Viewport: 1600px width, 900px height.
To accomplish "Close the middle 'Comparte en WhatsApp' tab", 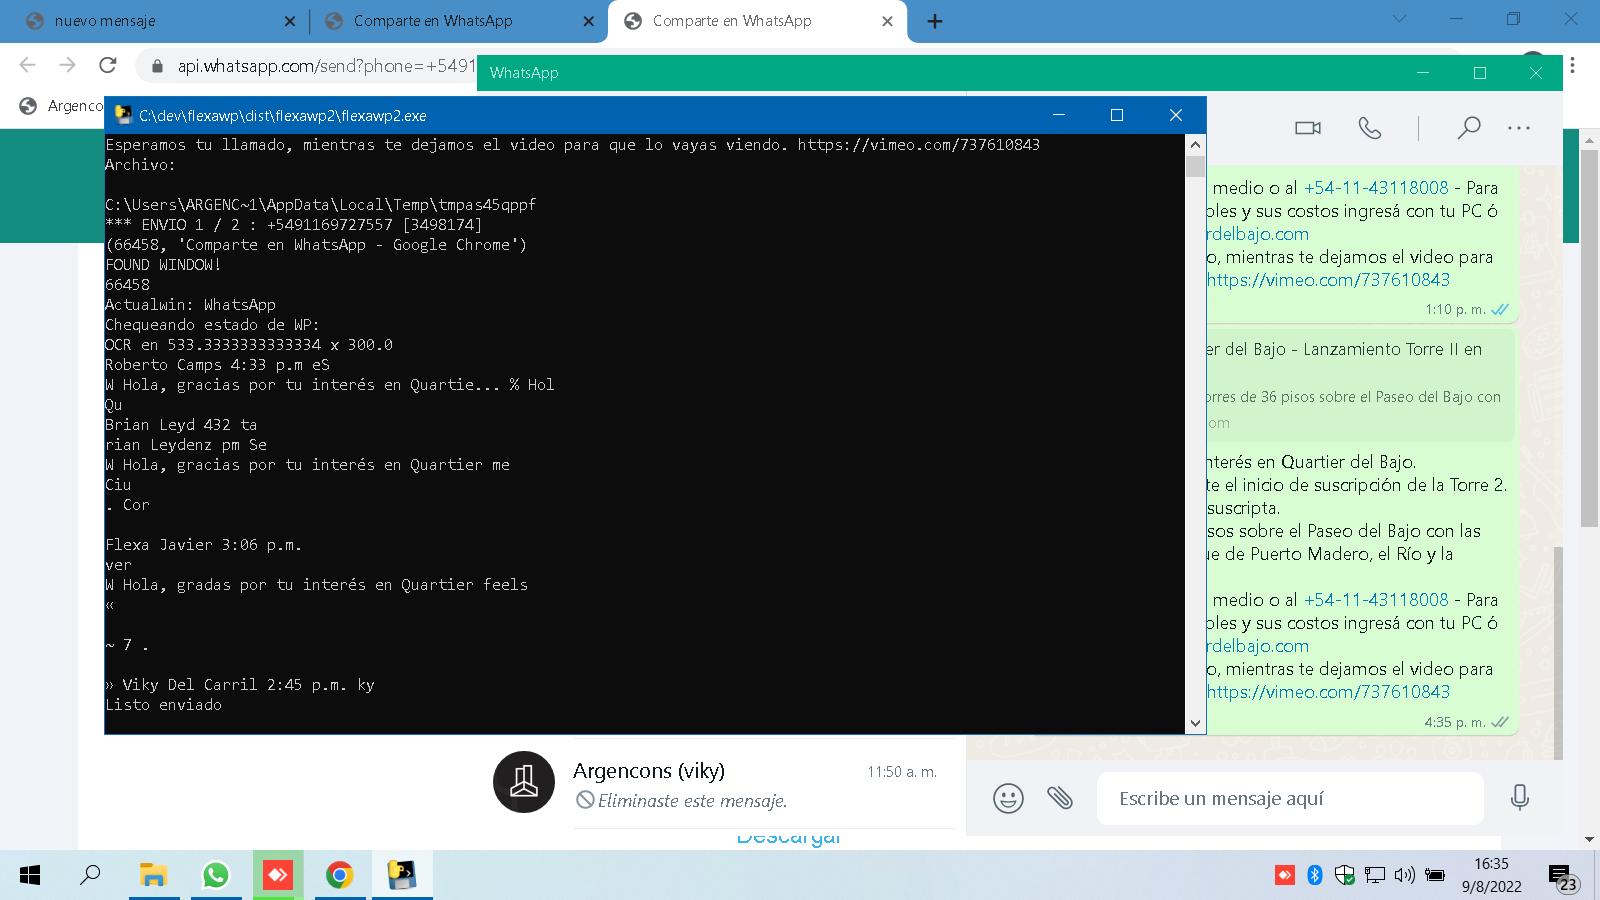I will tap(588, 21).
